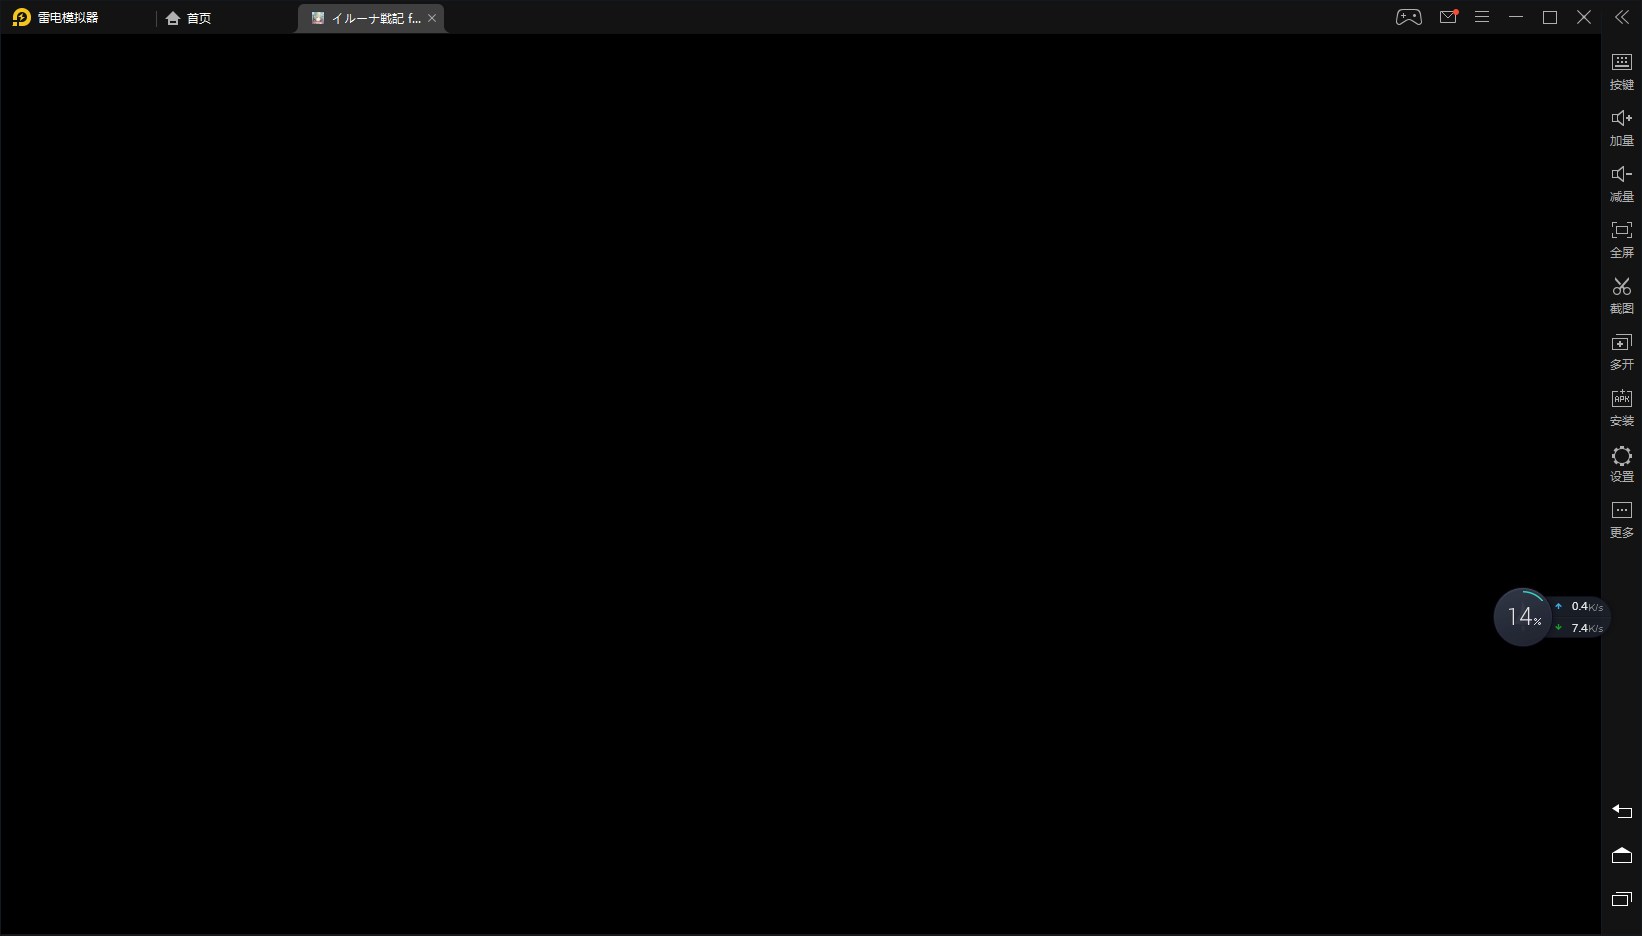The width and height of the screenshot is (1642, 936).
Task: Open the mail notifications icon
Action: pyautogui.click(x=1447, y=17)
